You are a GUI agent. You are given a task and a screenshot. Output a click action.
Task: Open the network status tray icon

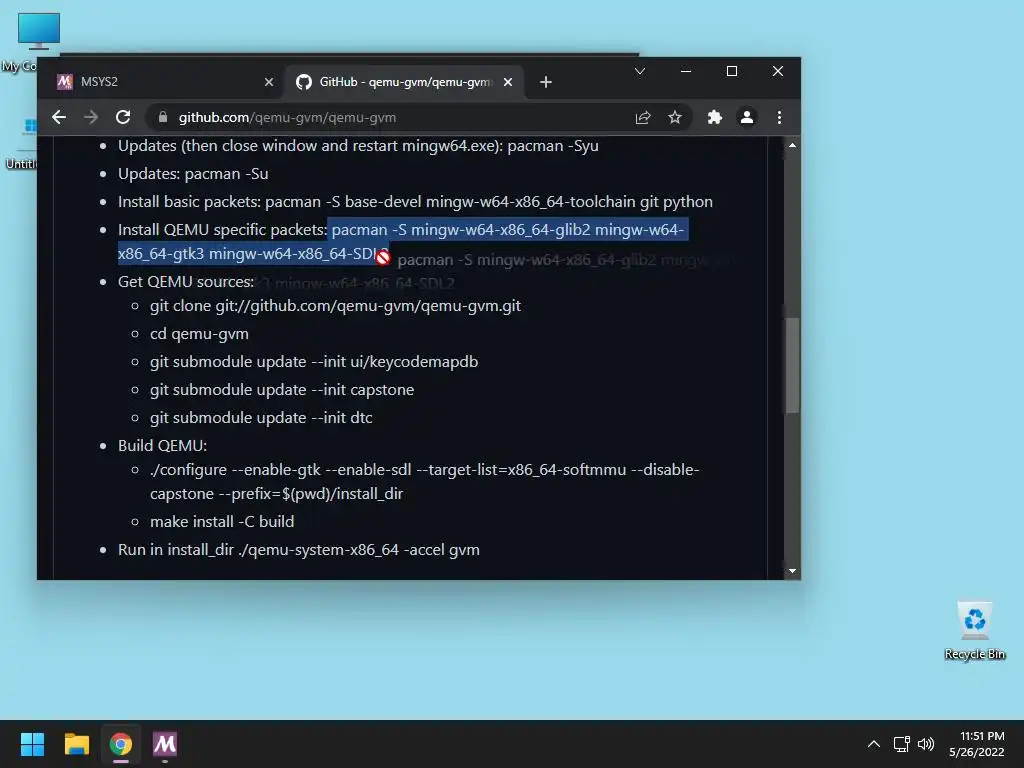click(902, 744)
